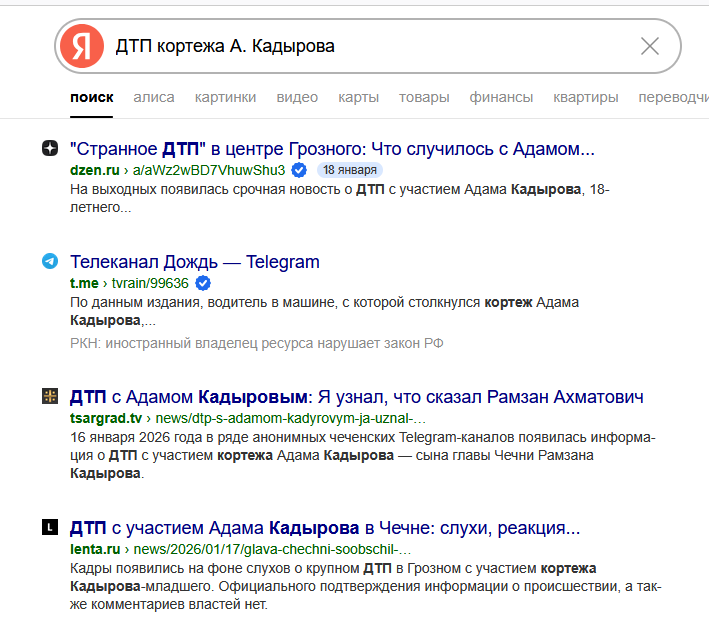Click the Telegram favicon icon
The image size is (709, 630).
50,262
